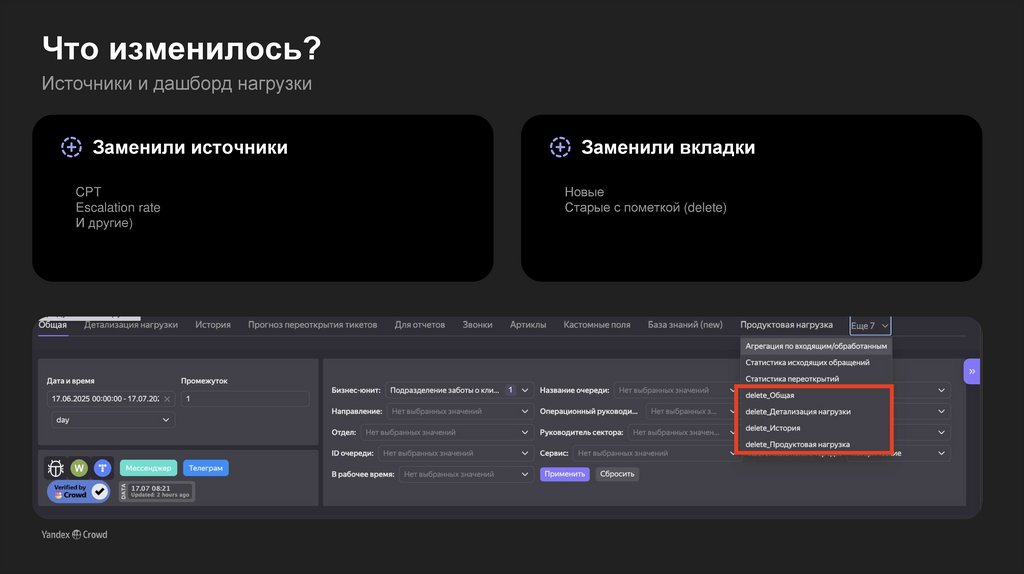
Task: Click the Мессенджер button
Action: pos(148,468)
